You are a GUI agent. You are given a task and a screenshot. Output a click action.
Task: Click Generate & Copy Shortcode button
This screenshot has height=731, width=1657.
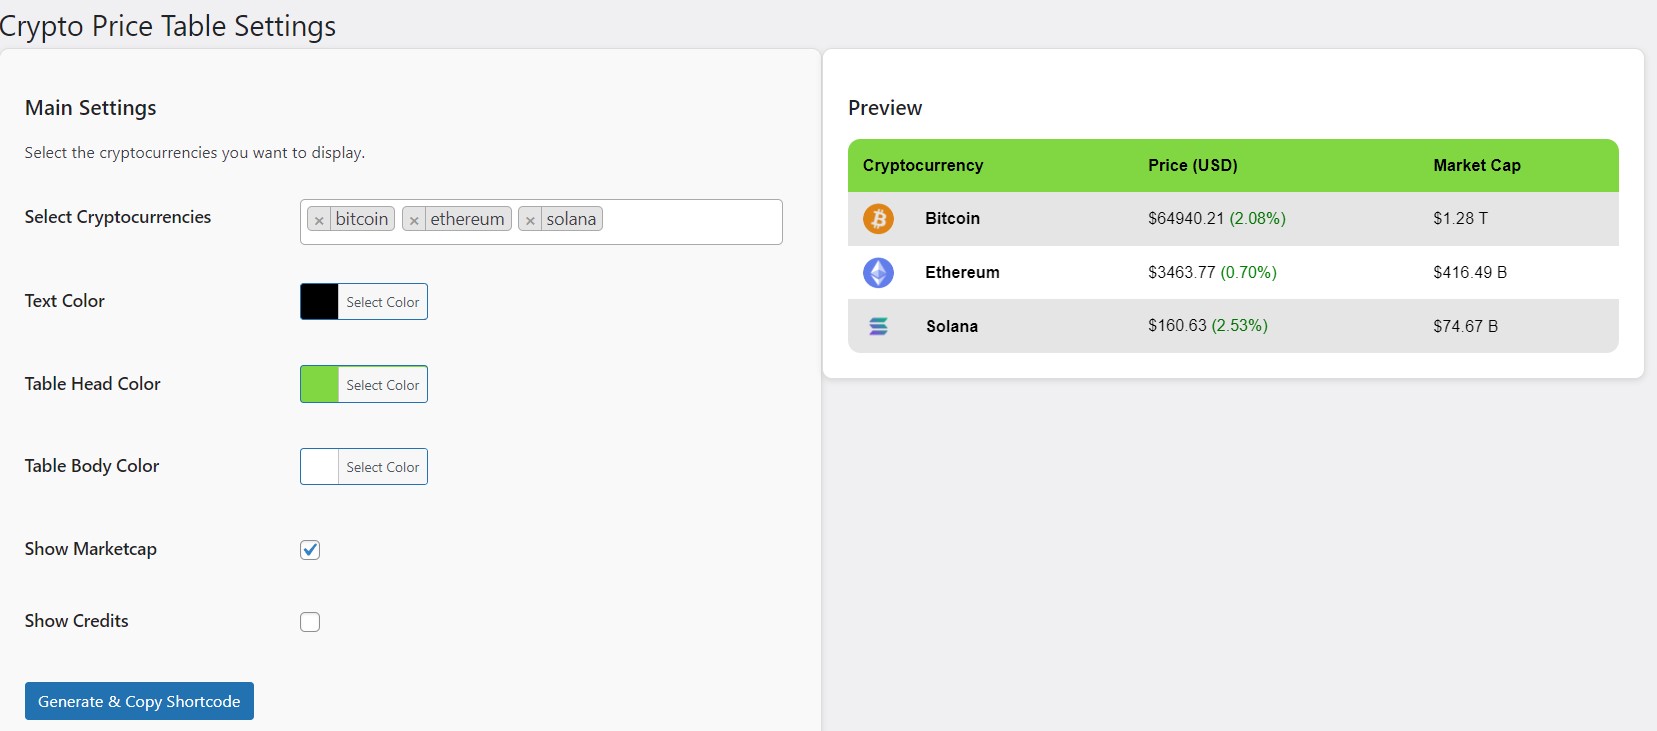coord(139,701)
